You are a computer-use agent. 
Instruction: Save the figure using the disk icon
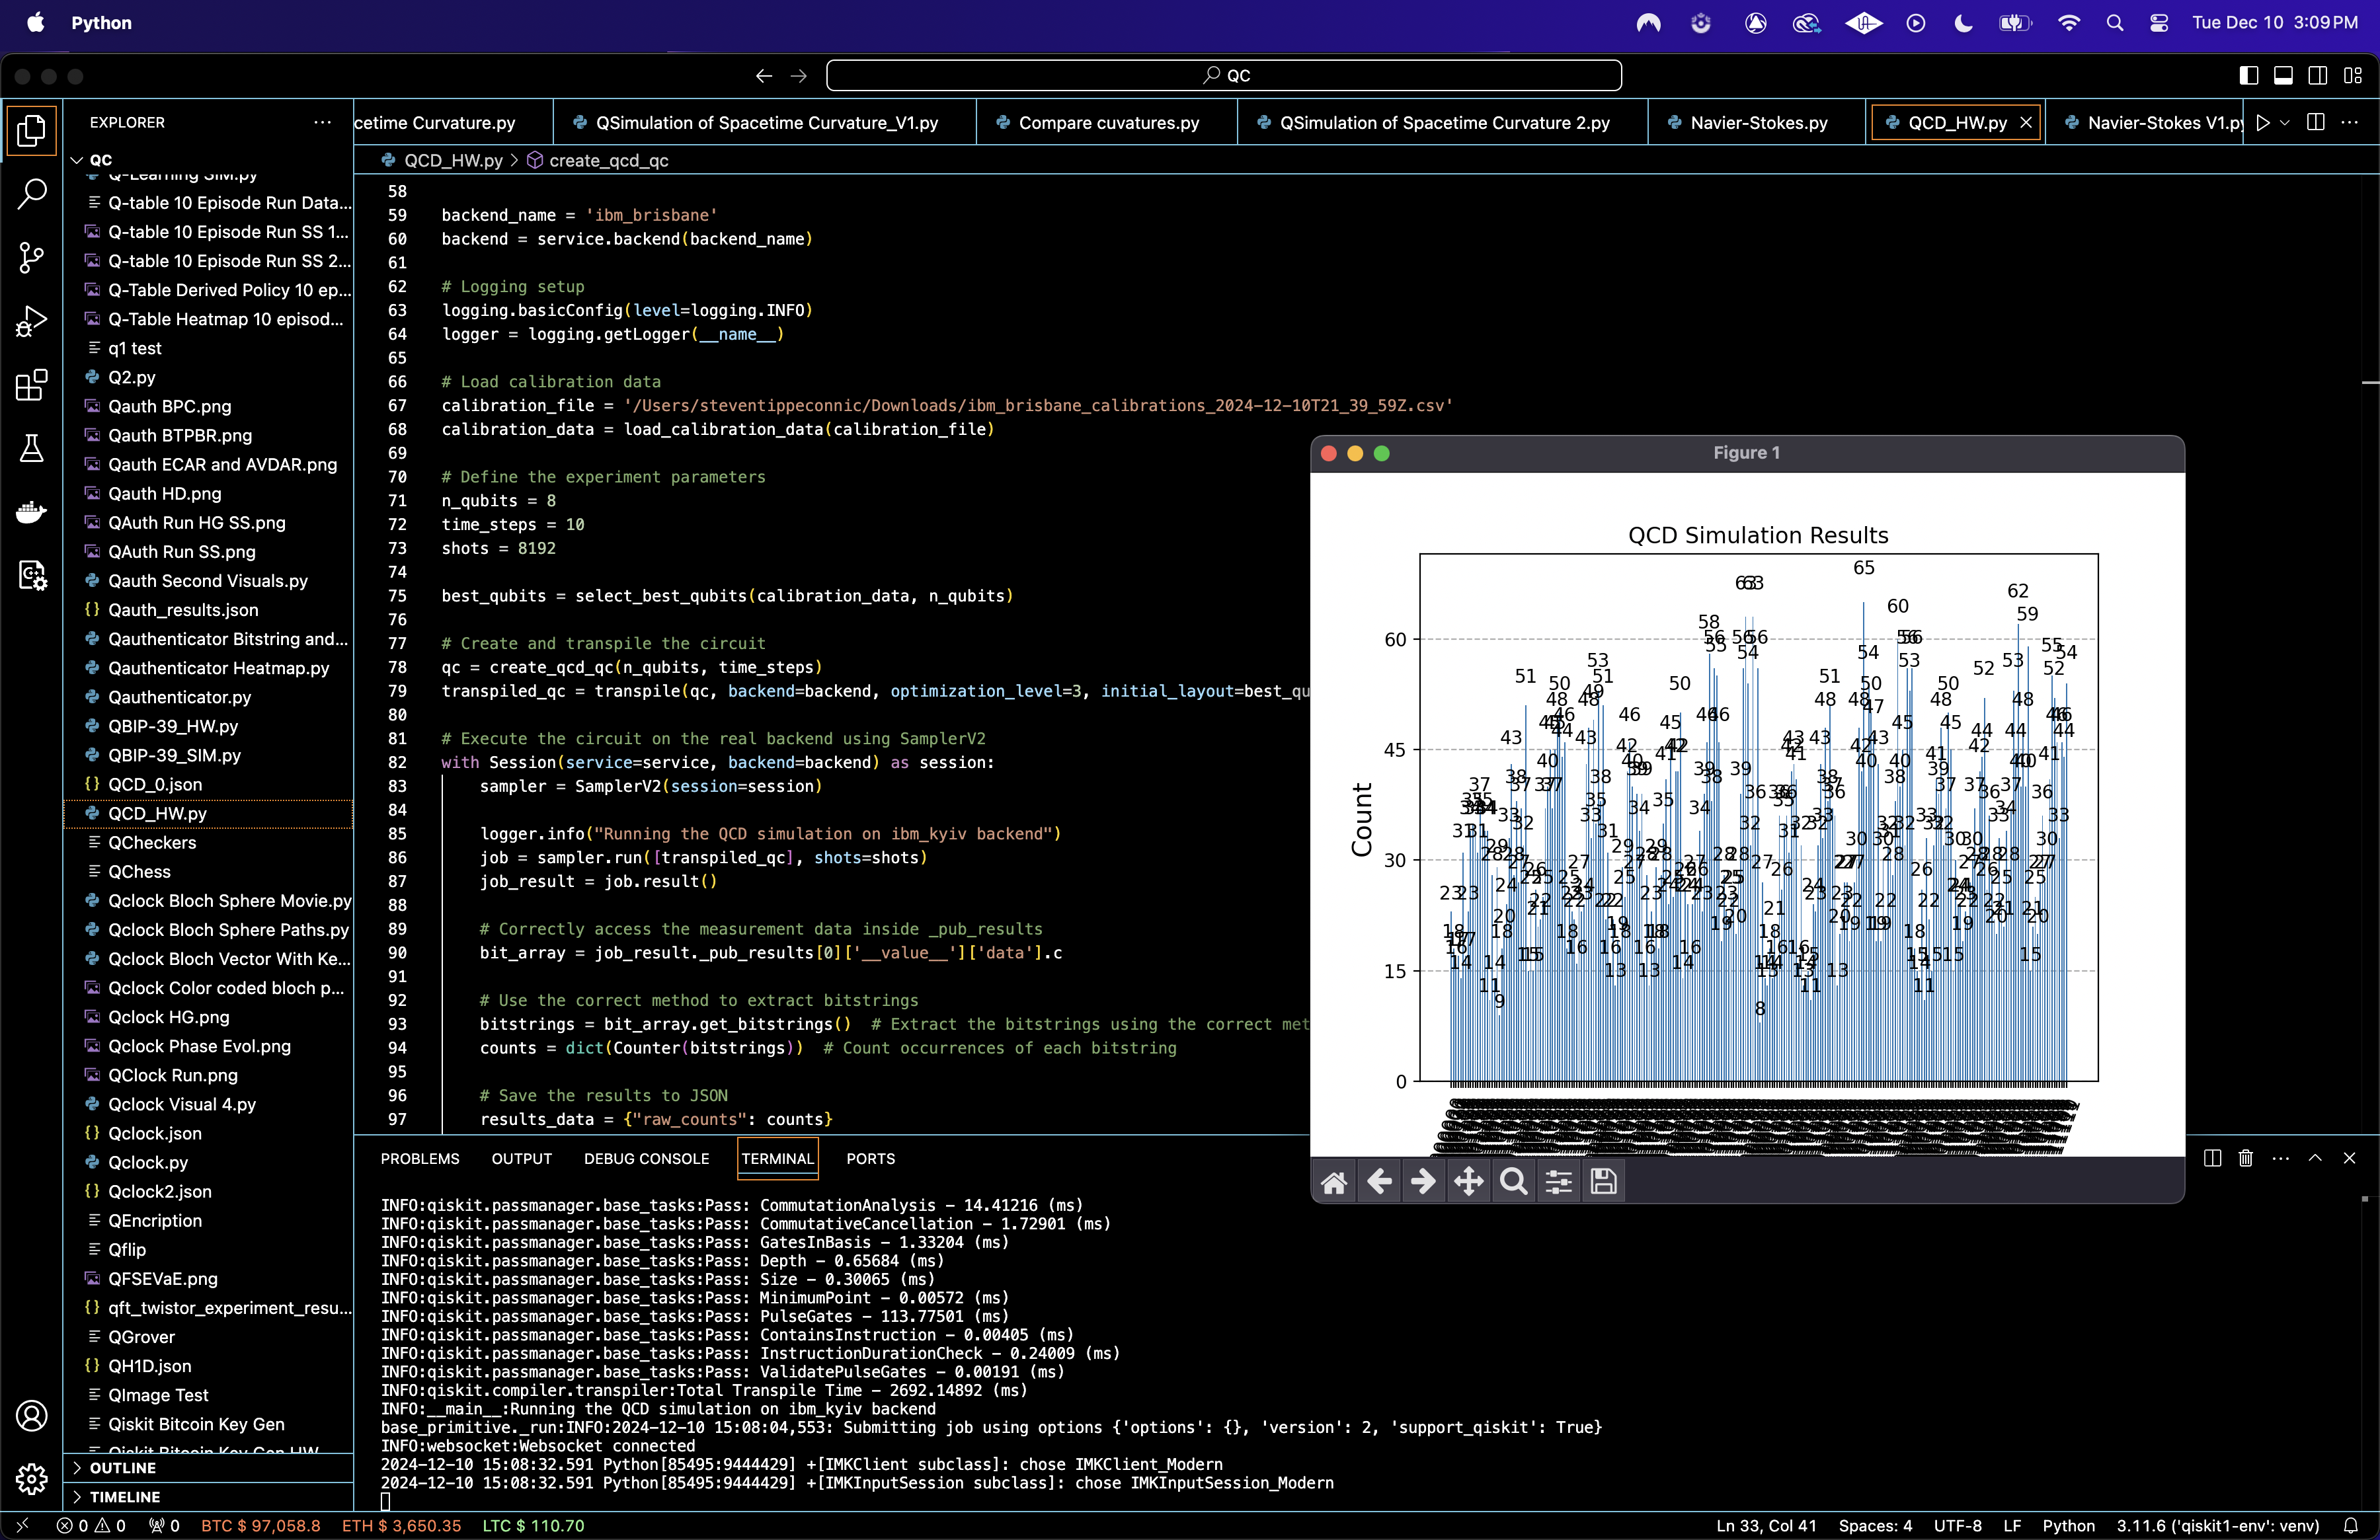(1604, 1182)
